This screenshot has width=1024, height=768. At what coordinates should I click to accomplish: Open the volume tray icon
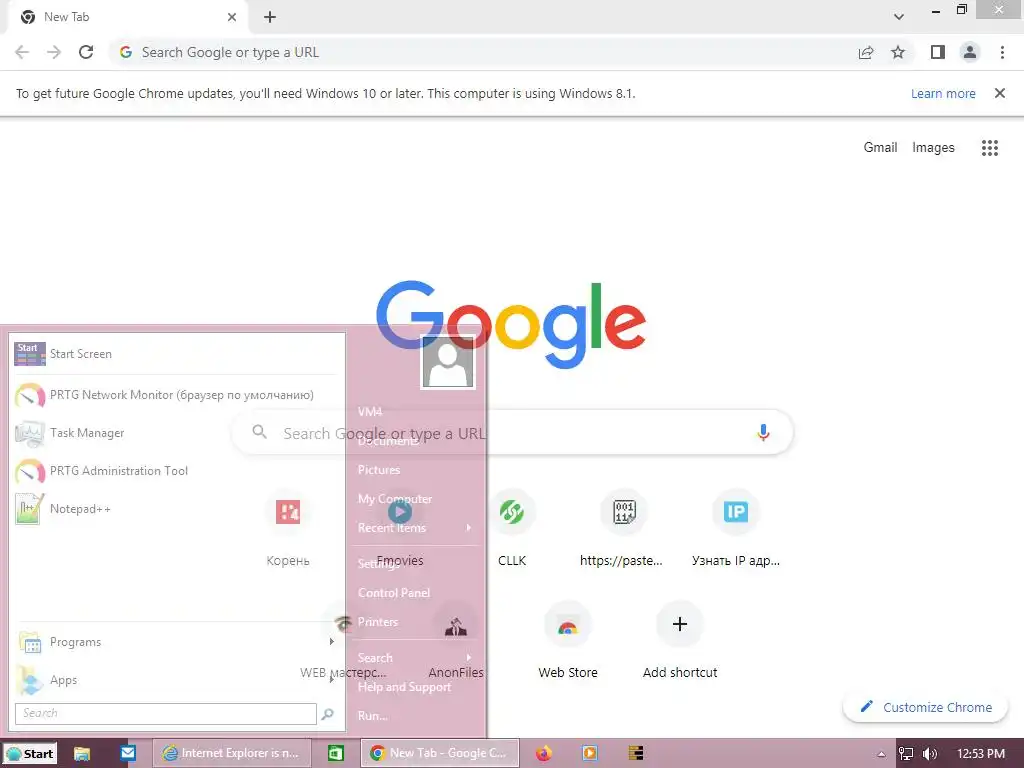[x=930, y=754]
